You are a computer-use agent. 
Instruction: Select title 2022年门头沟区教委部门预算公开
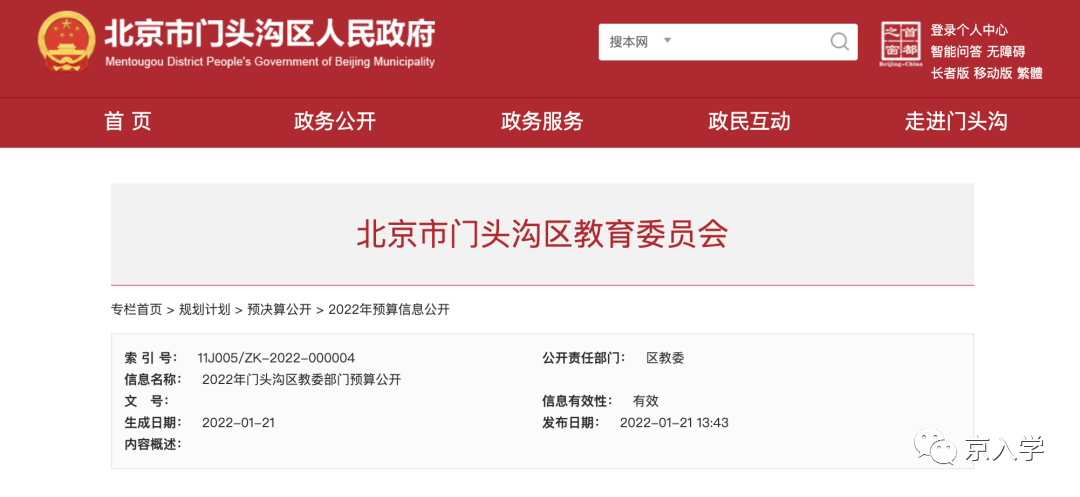[x=301, y=379]
